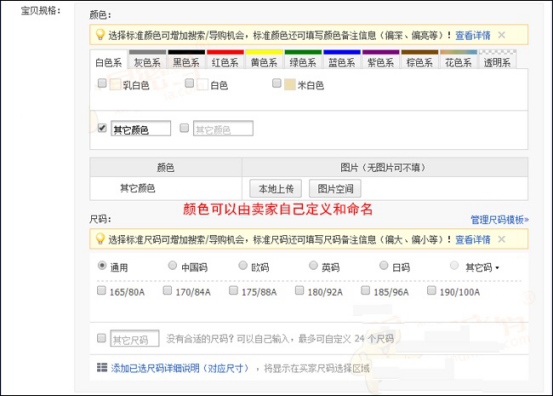
Task: Click the 本地上传 button
Action: click(276, 189)
